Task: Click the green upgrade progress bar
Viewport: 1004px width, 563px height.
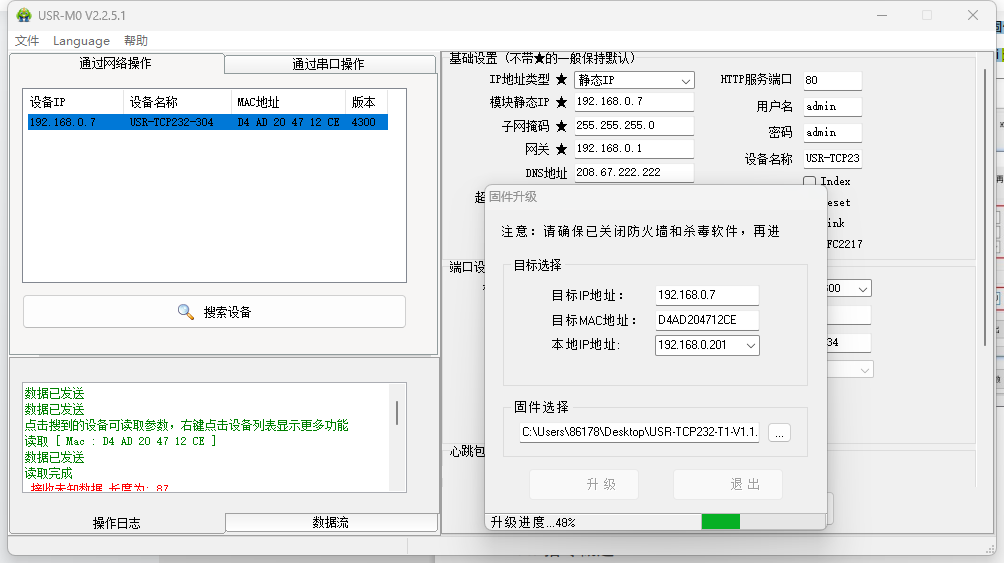Action: click(x=720, y=521)
